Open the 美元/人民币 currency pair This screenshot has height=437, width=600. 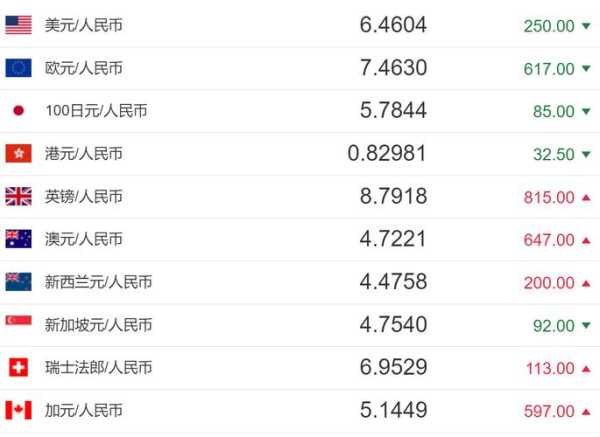[x=84, y=25]
